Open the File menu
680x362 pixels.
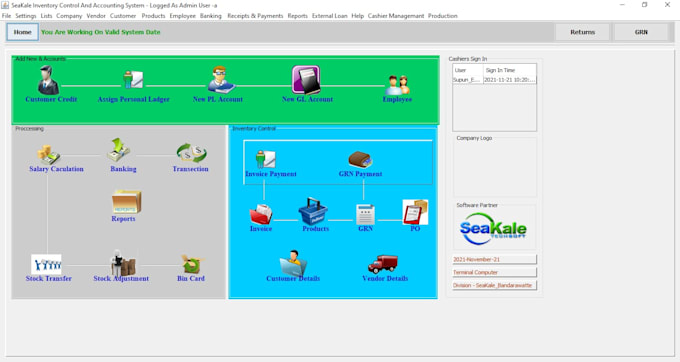(7, 16)
